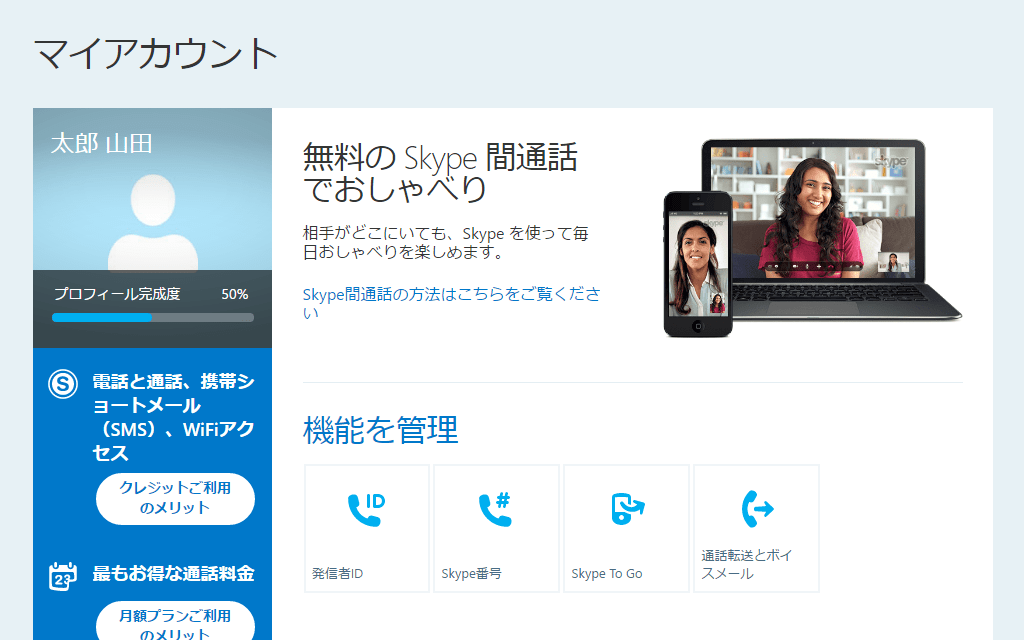This screenshot has height=640, width=1024.
Task: Click the profile avatar placeholder
Action: point(153,222)
